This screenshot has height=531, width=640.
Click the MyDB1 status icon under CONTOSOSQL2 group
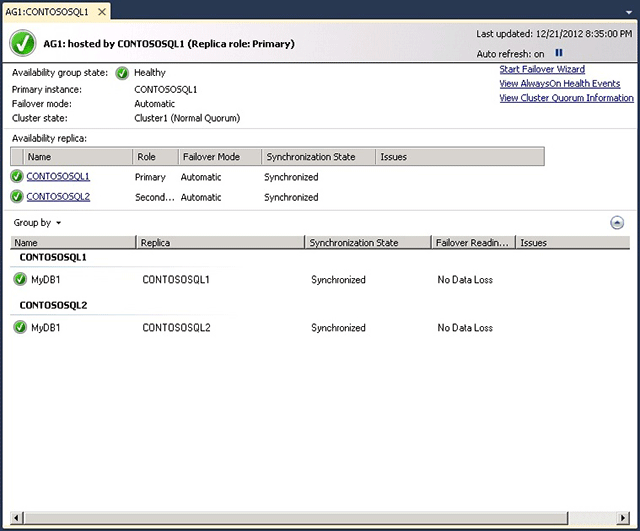pyautogui.click(x=20, y=327)
